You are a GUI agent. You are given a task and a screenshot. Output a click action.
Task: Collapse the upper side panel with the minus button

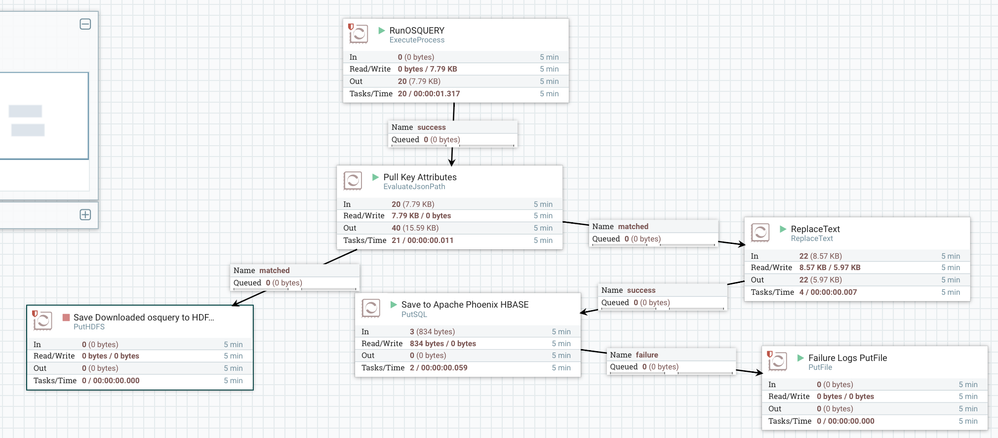click(85, 25)
